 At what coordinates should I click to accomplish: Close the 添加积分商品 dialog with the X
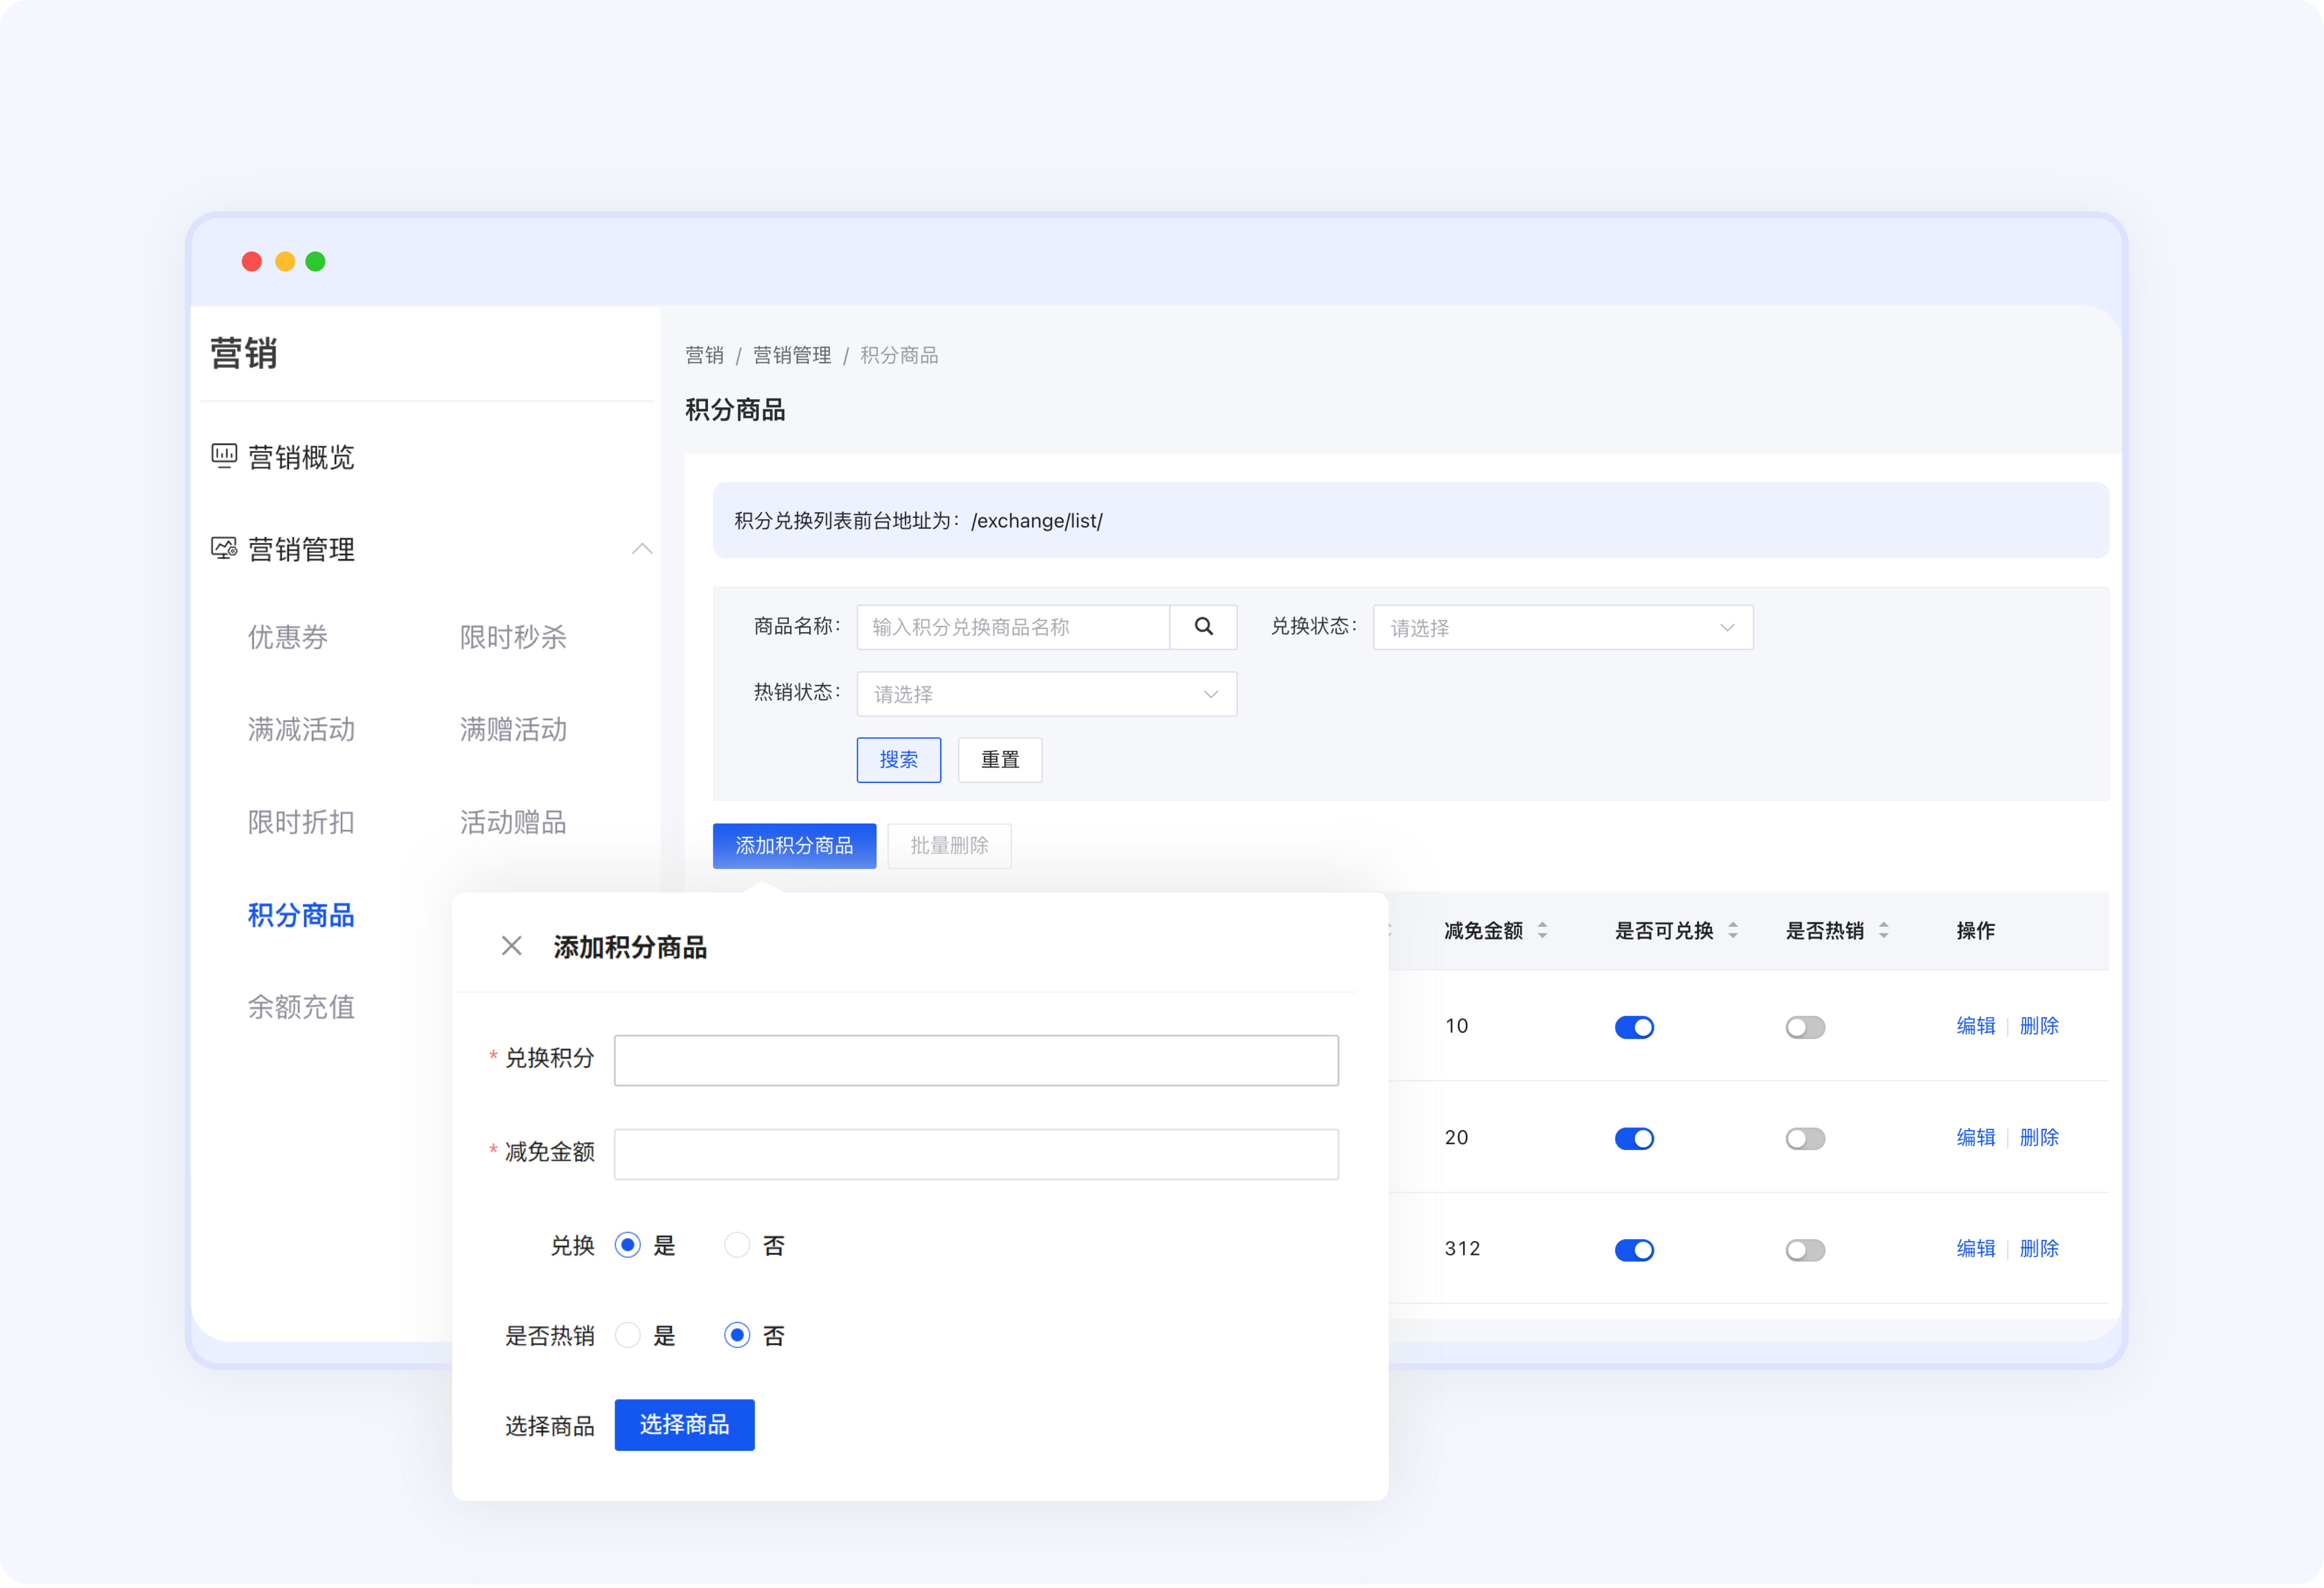point(511,945)
